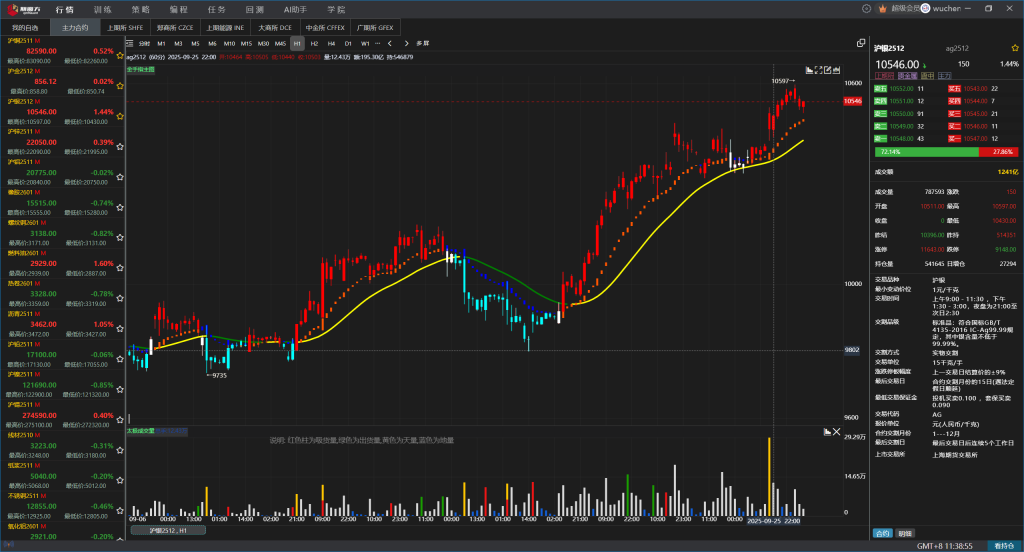This screenshot has width=1024, height=552.
Task: Toggle favorite star in the 3138.00 row
Action: click(120, 238)
